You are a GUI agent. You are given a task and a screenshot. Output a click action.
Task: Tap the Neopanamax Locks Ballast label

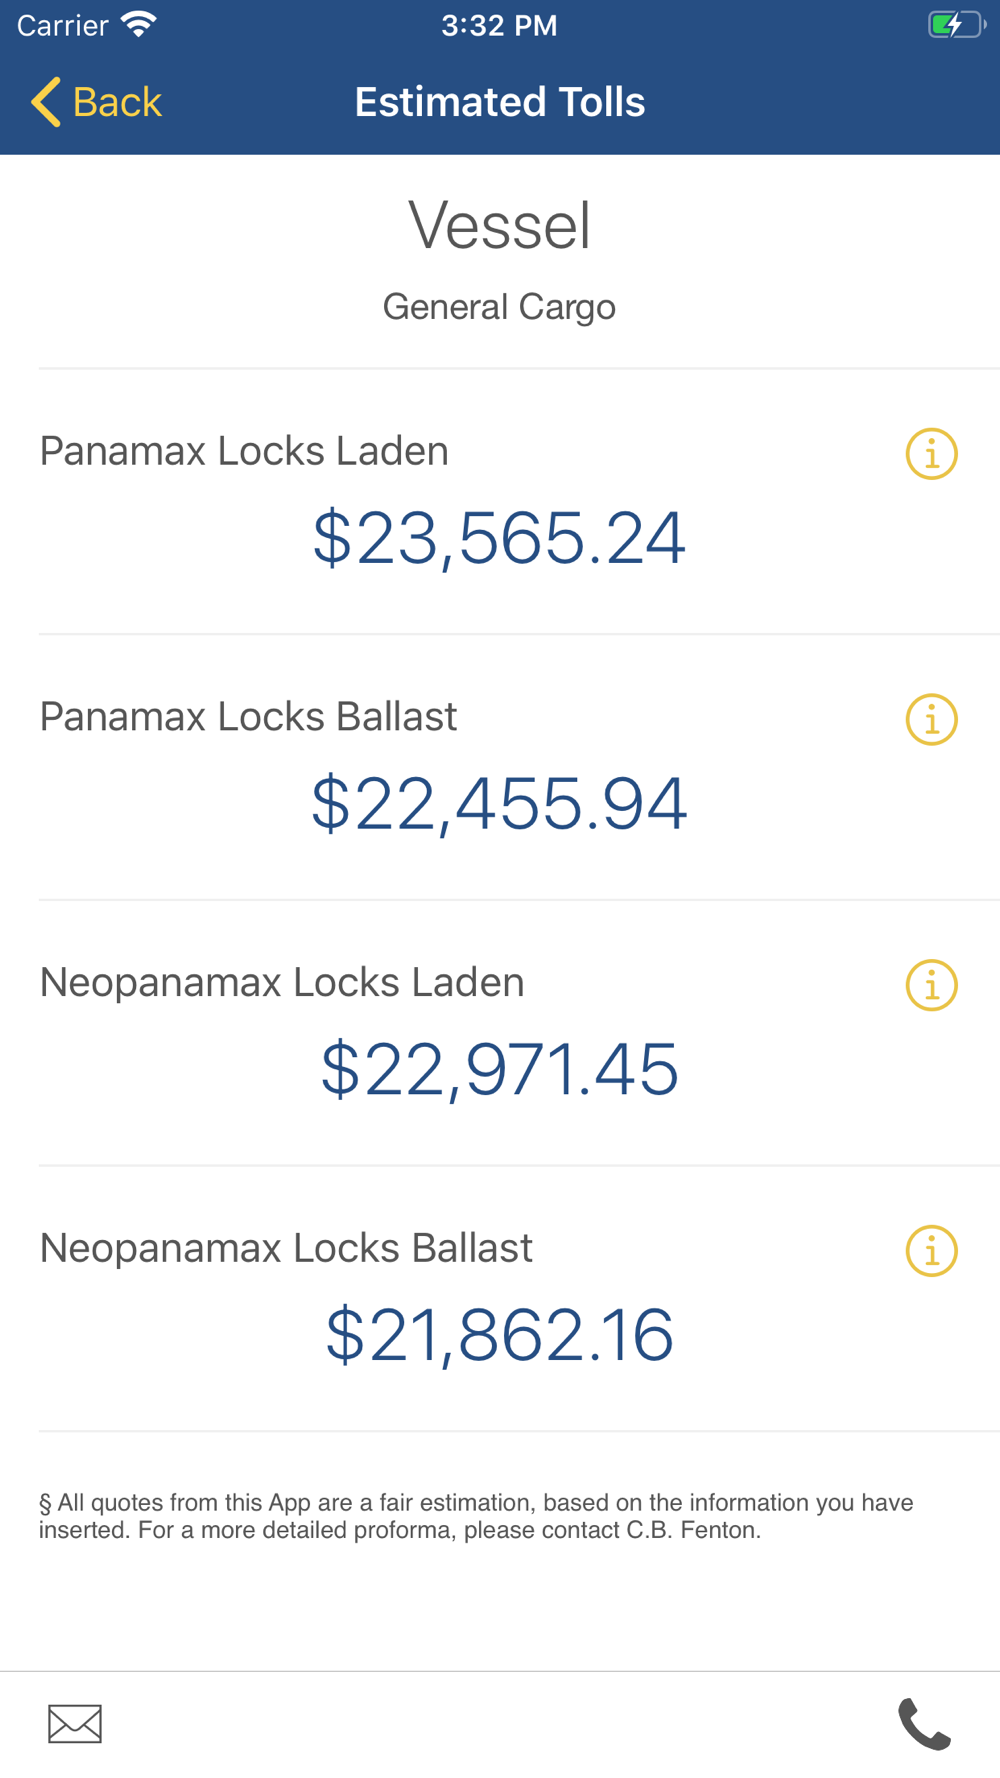click(x=286, y=1248)
